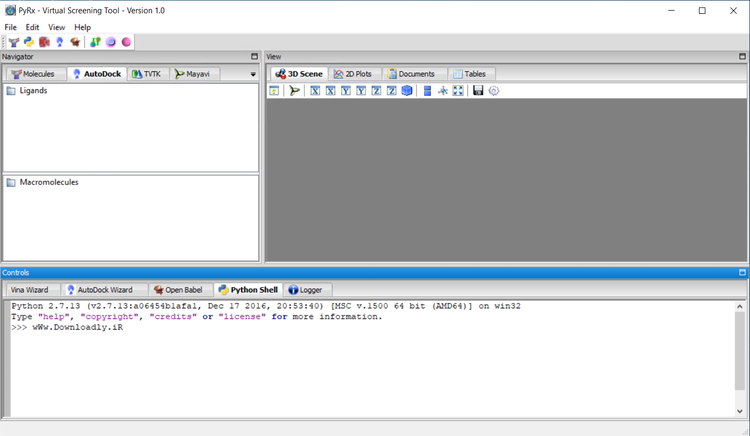Click the green molecule icon in main toolbar

[94, 42]
